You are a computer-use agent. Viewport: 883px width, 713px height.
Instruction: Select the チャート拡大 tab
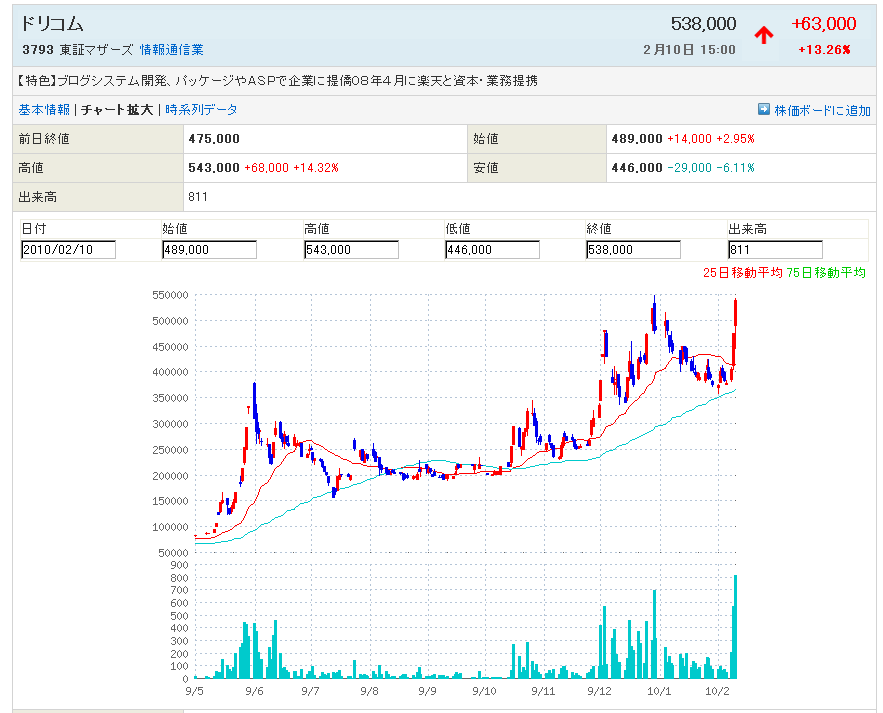pos(117,110)
